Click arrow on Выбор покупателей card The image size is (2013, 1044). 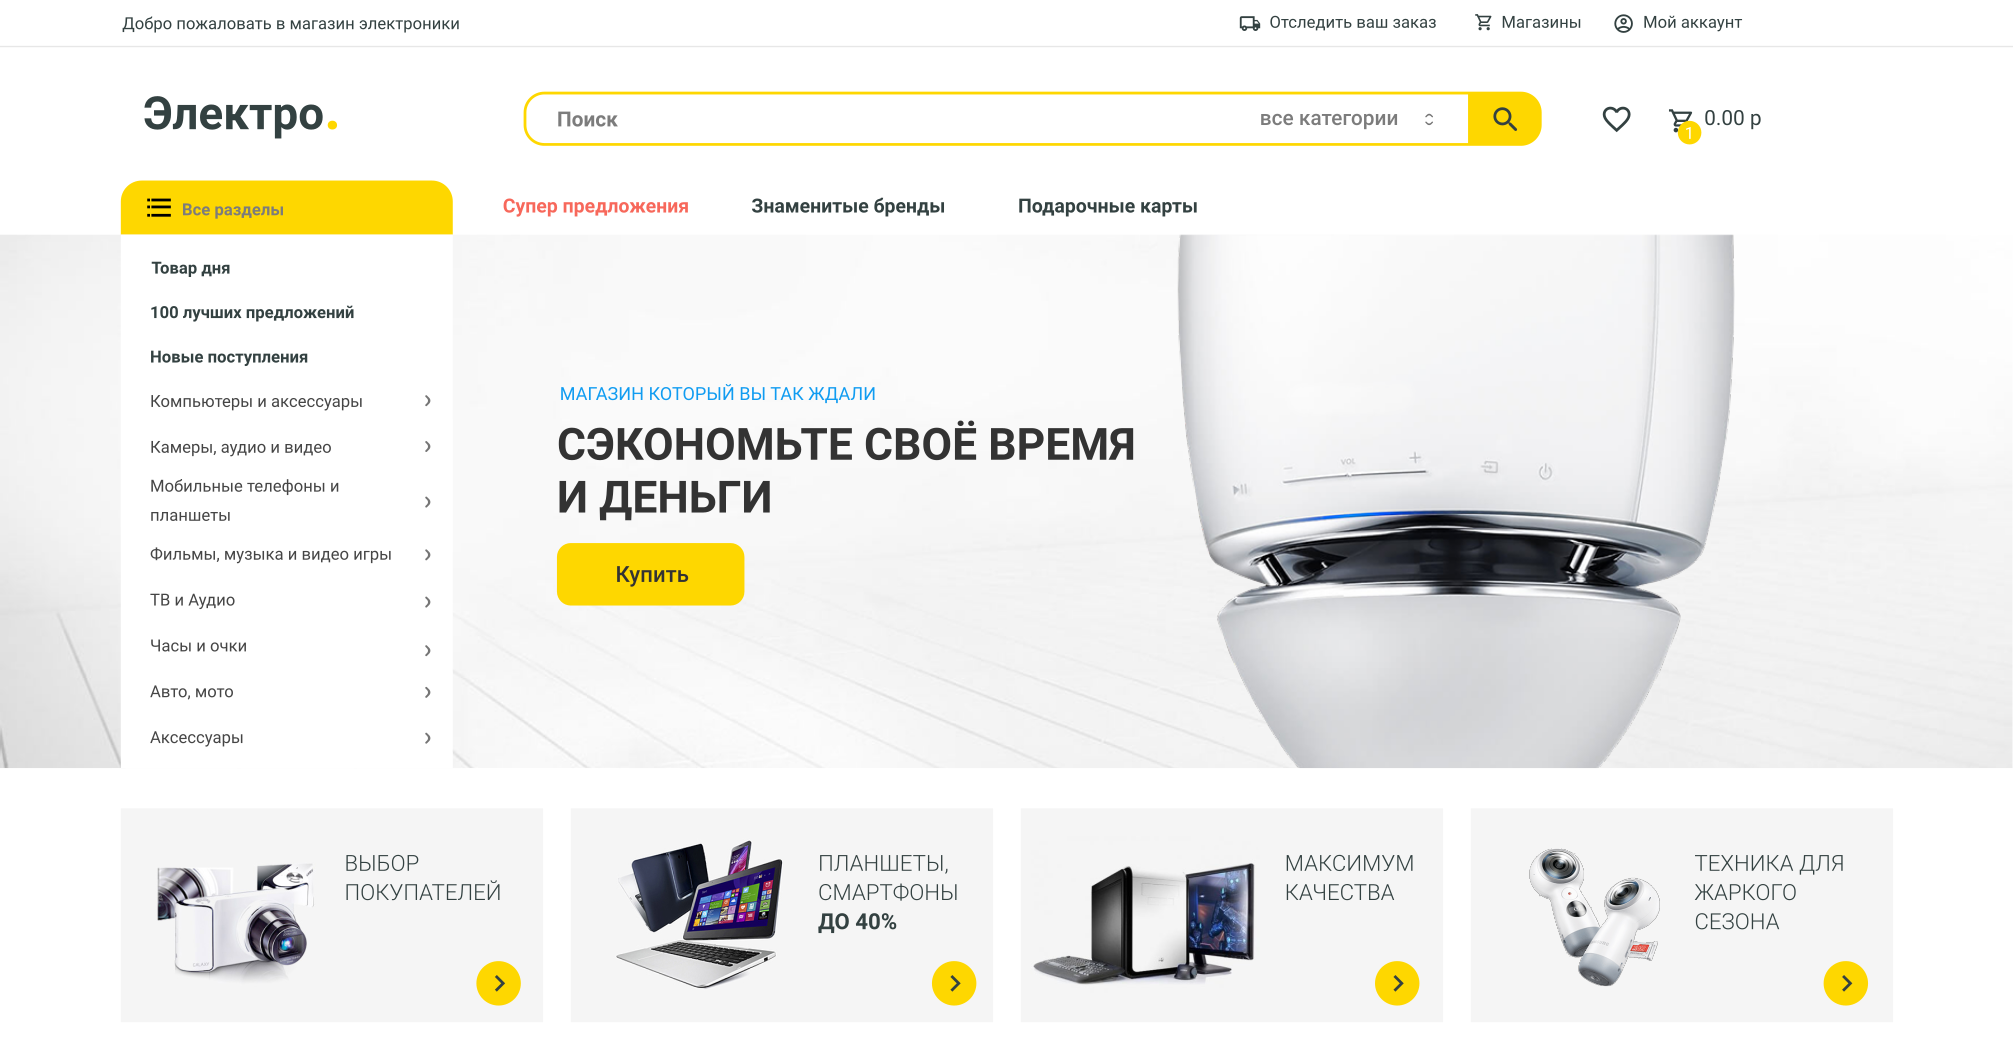(x=498, y=983)
